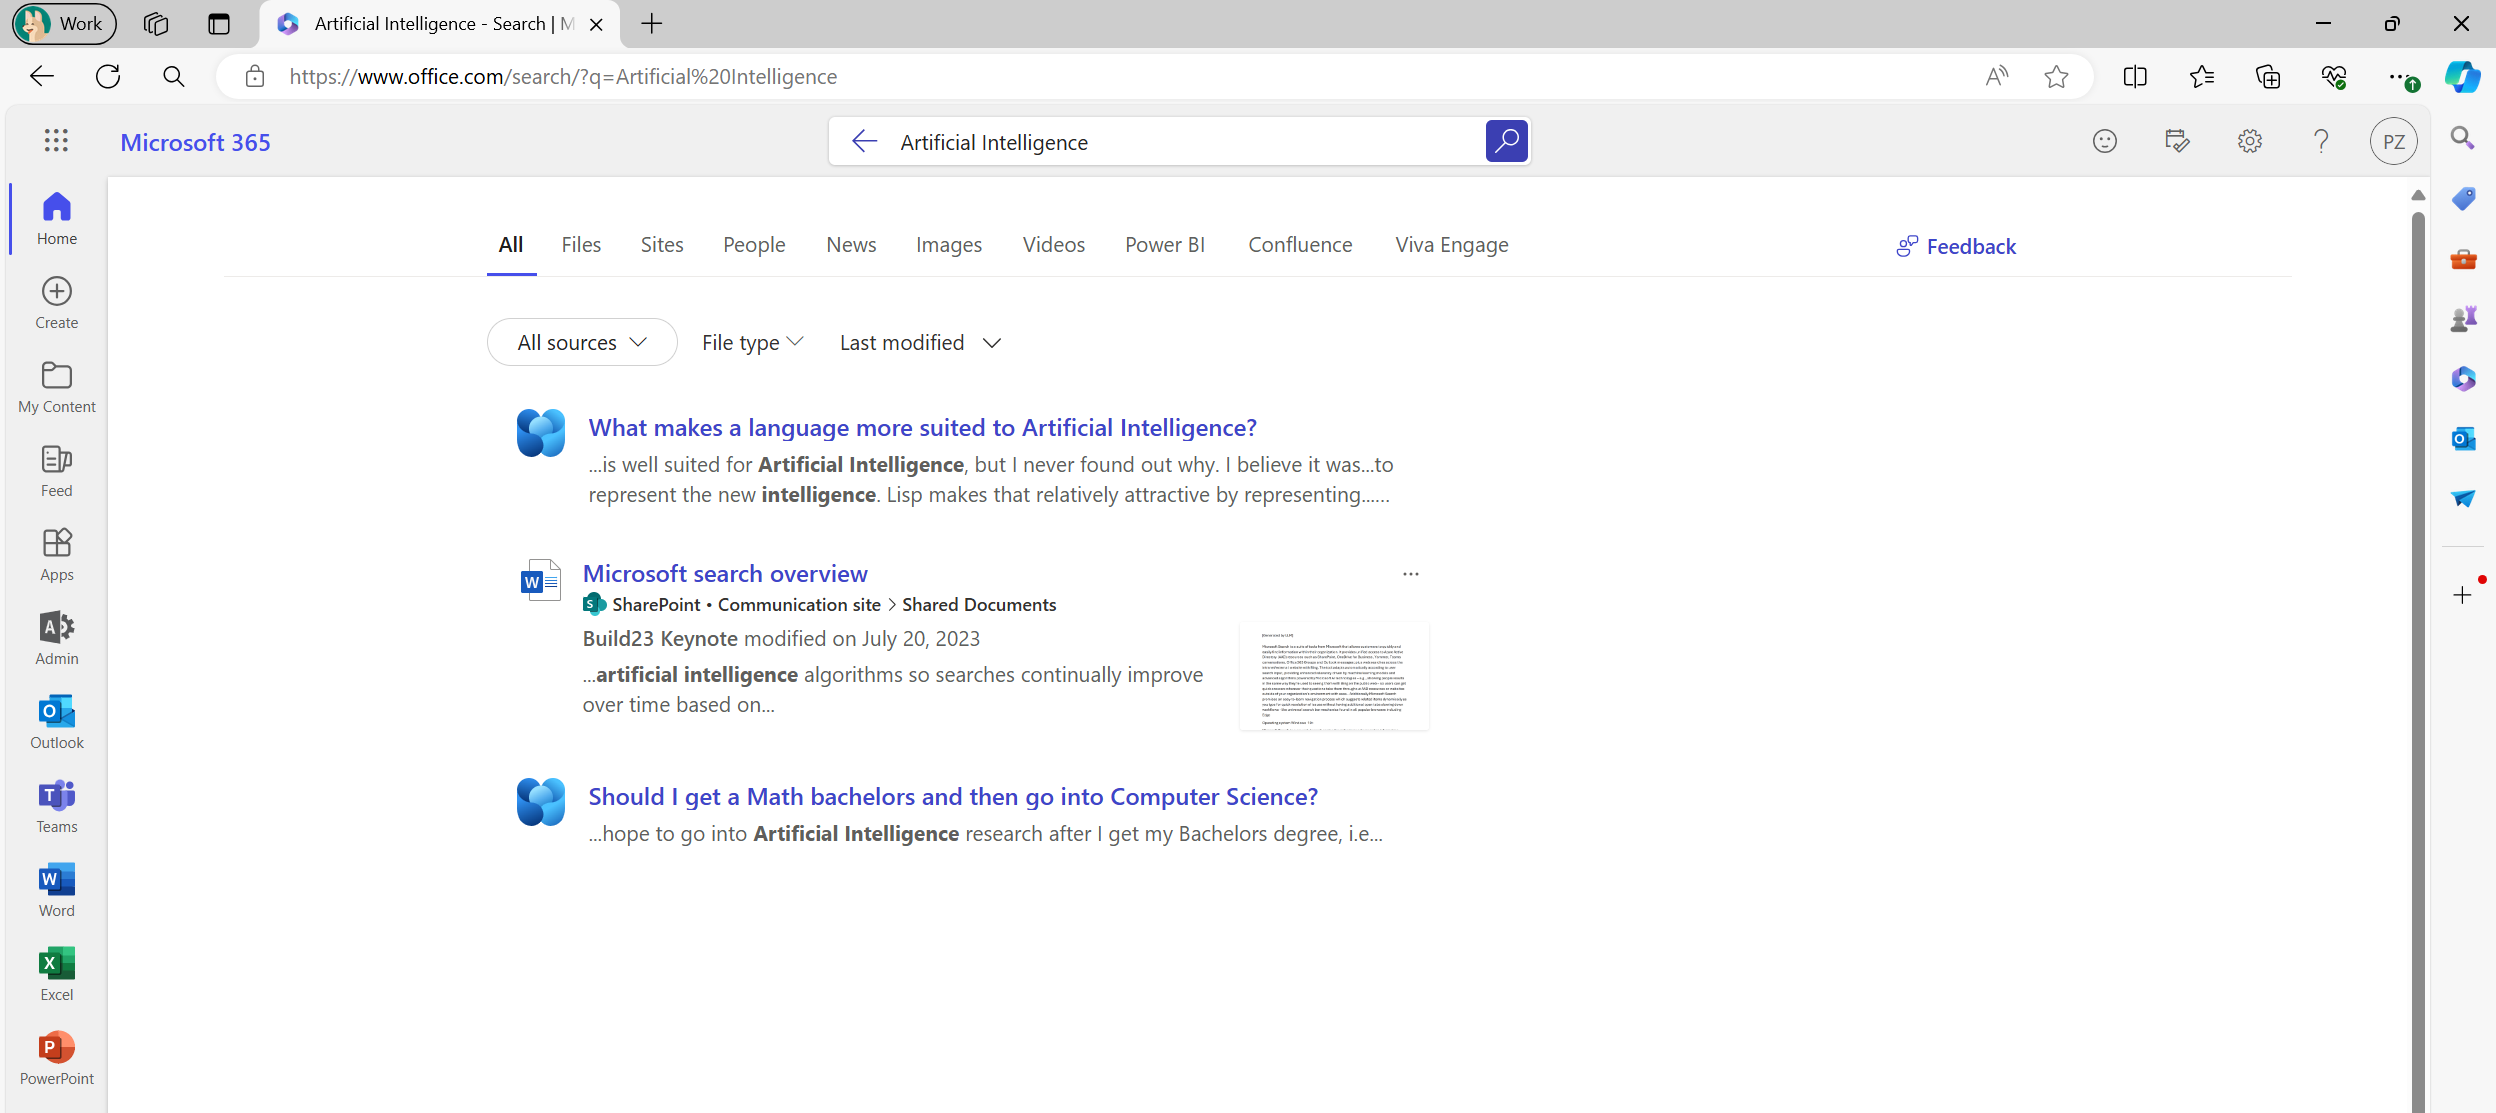The width and height of the screenshot is (2496, 1113).
Task: Click the Word document preview thumbnail
Action: coord(1333,676)
